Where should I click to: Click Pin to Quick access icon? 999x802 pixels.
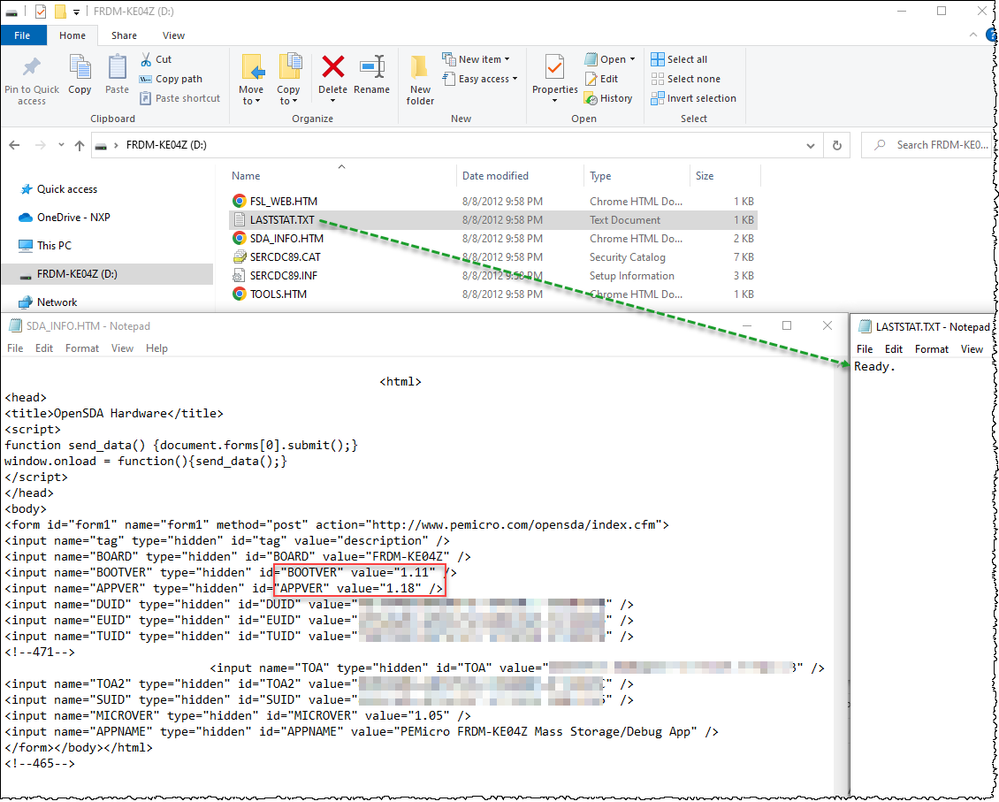pyautogui.click(x=31, y=66)
